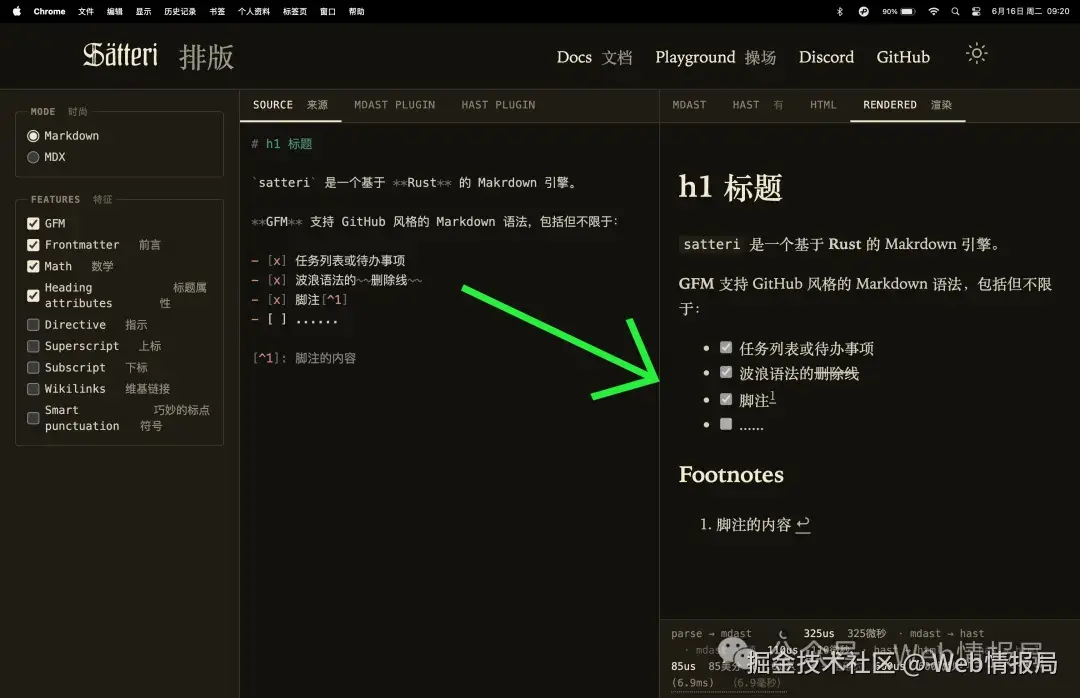Open the 书签 menu
The height and width of the screenshot is (698, 1080).
click(217, 11)
